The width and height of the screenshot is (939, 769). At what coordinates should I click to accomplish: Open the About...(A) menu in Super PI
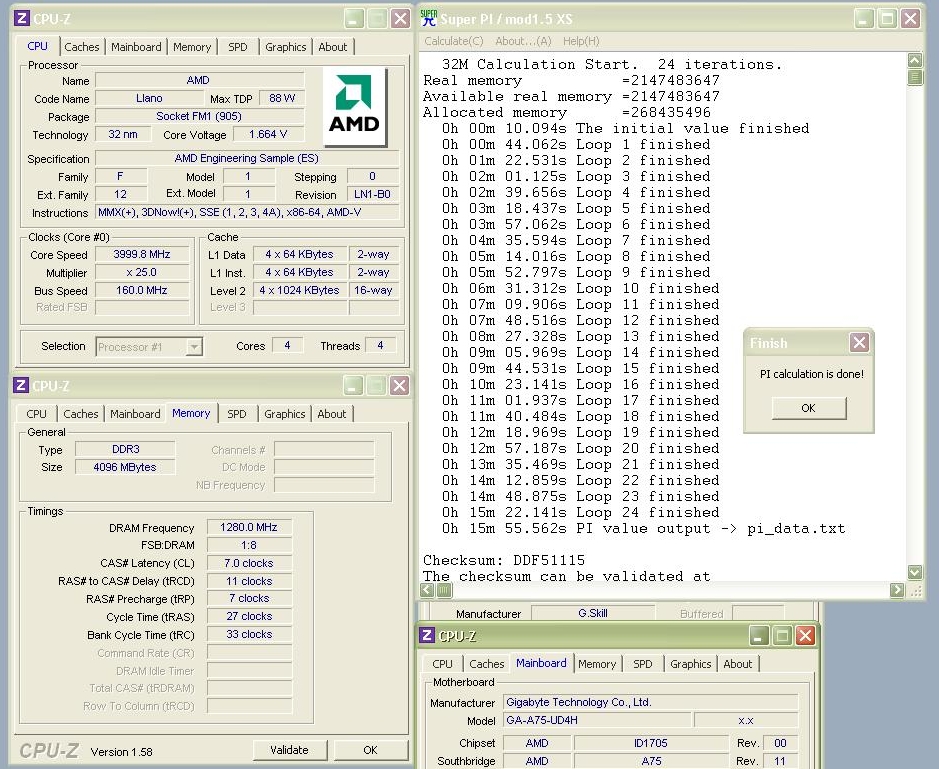pos(523,41)
